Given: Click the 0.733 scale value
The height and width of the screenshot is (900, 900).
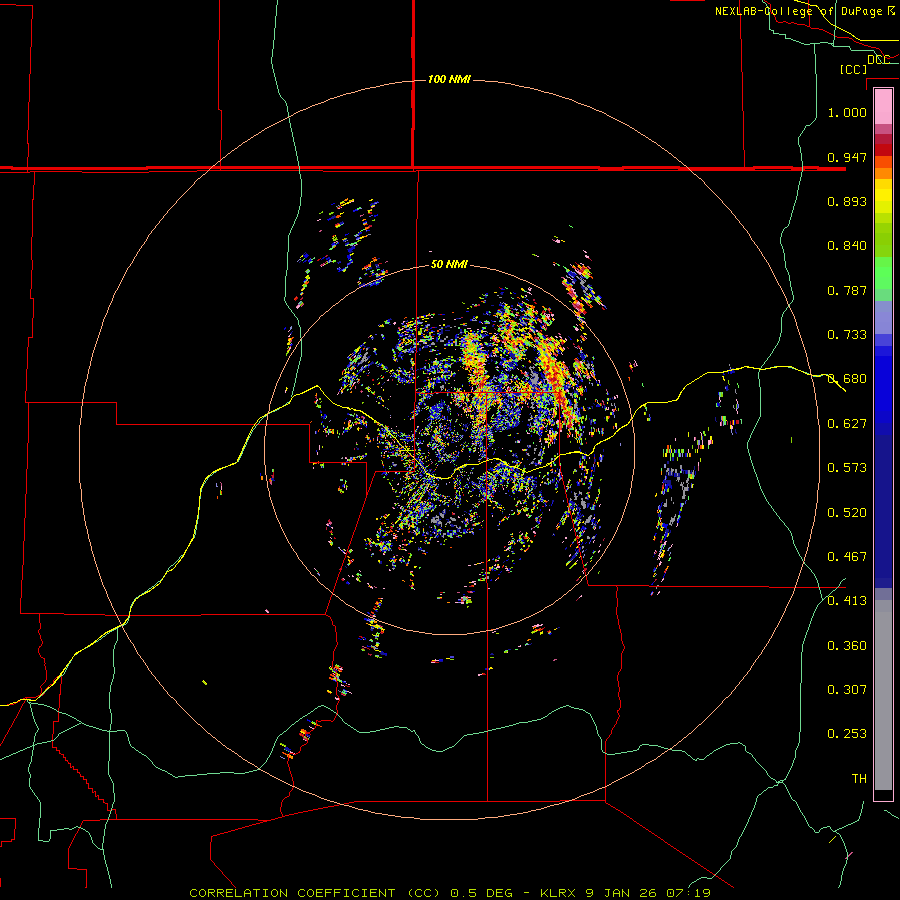Looking at the screenshot, I should (x=847, y=335).
